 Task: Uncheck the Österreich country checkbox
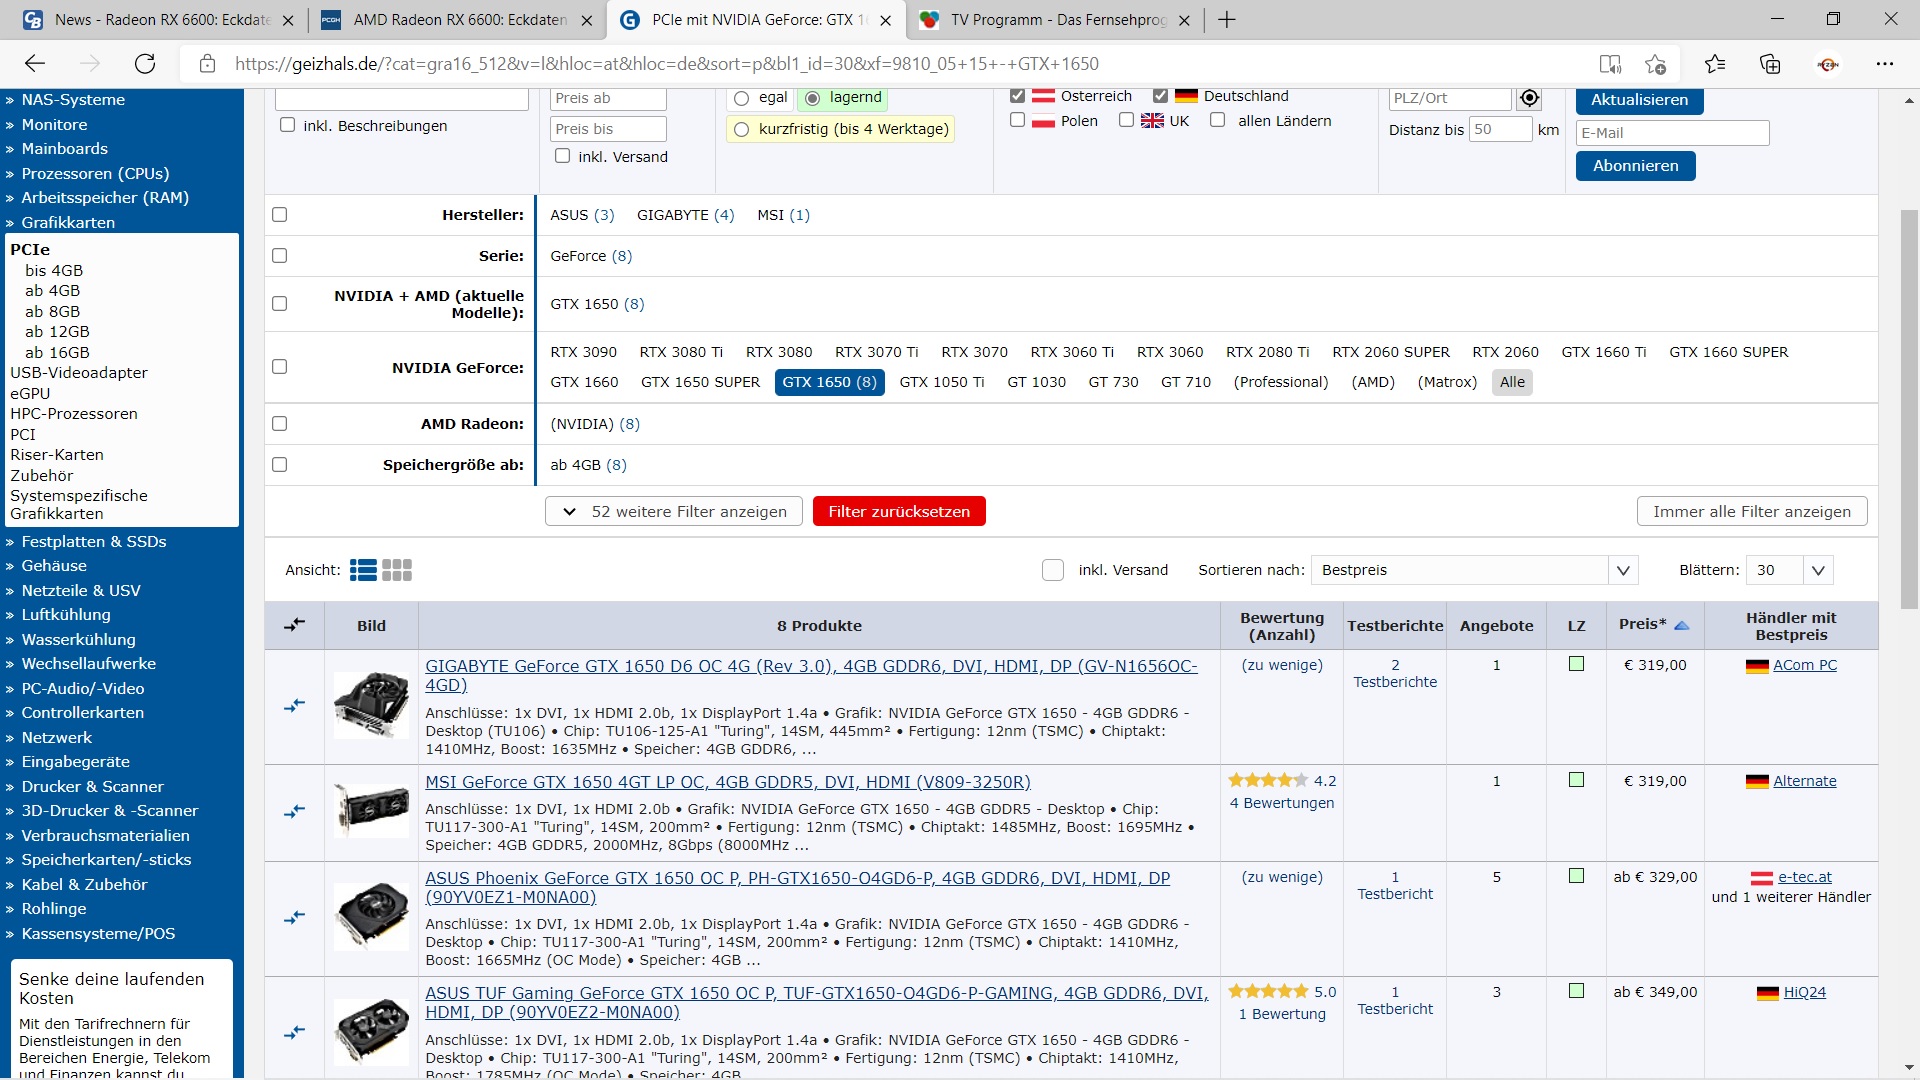pyautogui.click(x=1017, y=96)
